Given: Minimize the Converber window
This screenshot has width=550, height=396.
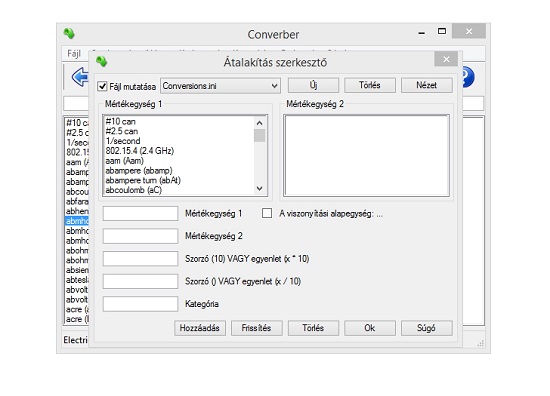Looking at the screenshot, I should click(x=422, y=32).
